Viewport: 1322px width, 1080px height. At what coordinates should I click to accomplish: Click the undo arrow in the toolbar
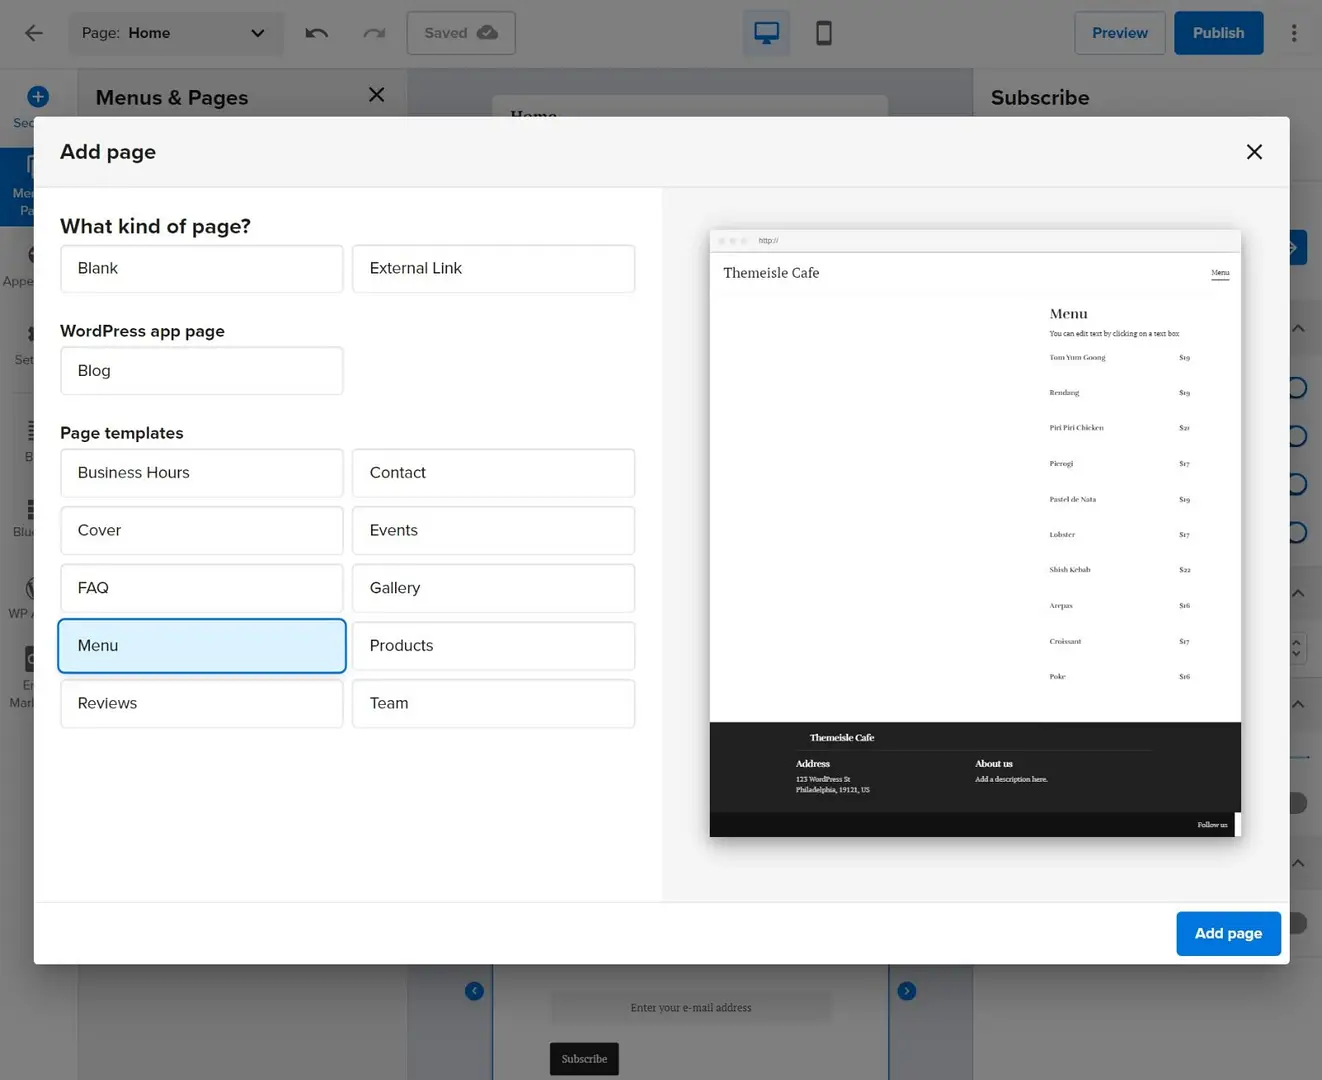pyautogui.click(x=317, y=33)
